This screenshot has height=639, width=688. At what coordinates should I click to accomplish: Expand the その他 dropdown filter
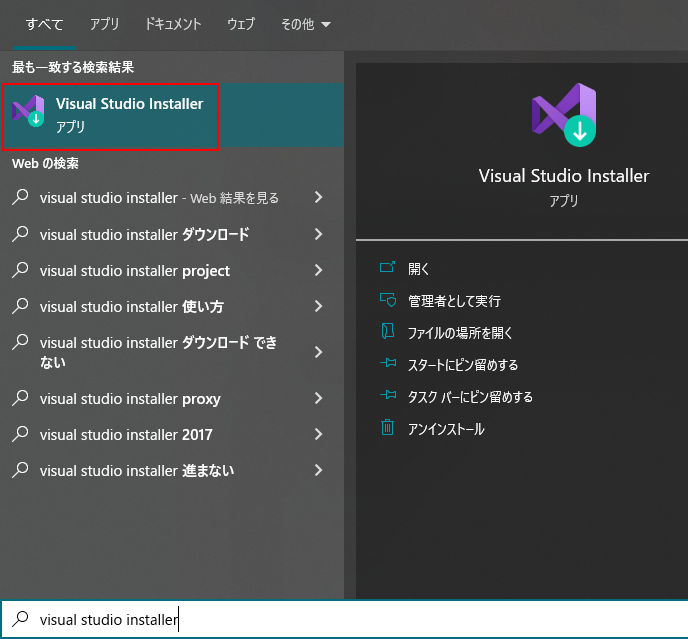coord(305,24)
